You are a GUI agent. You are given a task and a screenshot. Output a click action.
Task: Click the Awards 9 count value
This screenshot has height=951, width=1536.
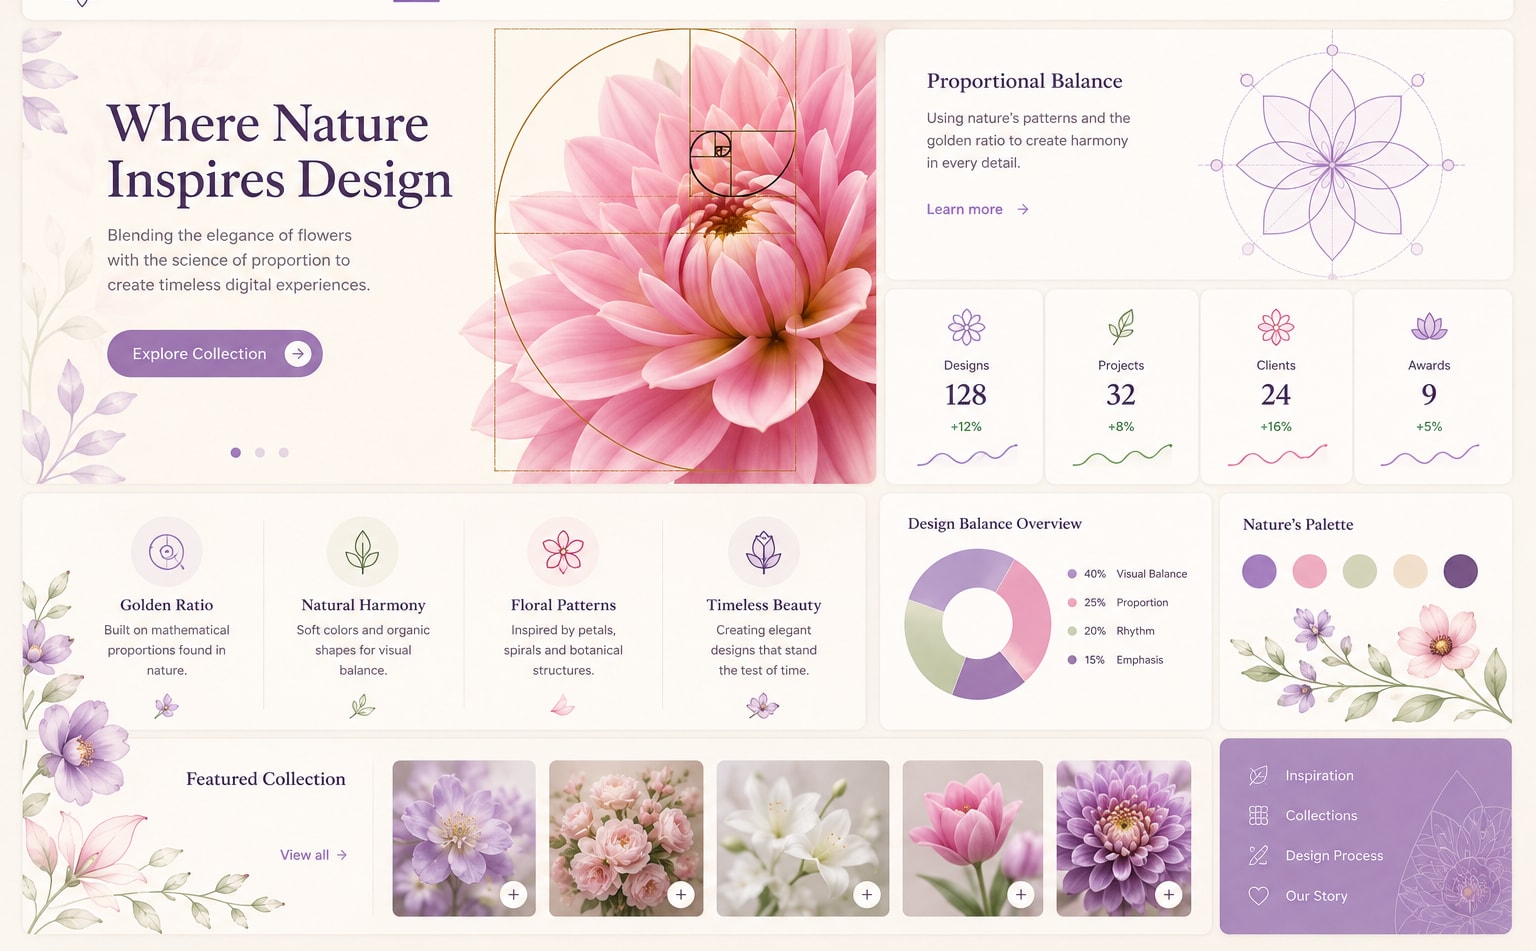[x=1429, y=395]
